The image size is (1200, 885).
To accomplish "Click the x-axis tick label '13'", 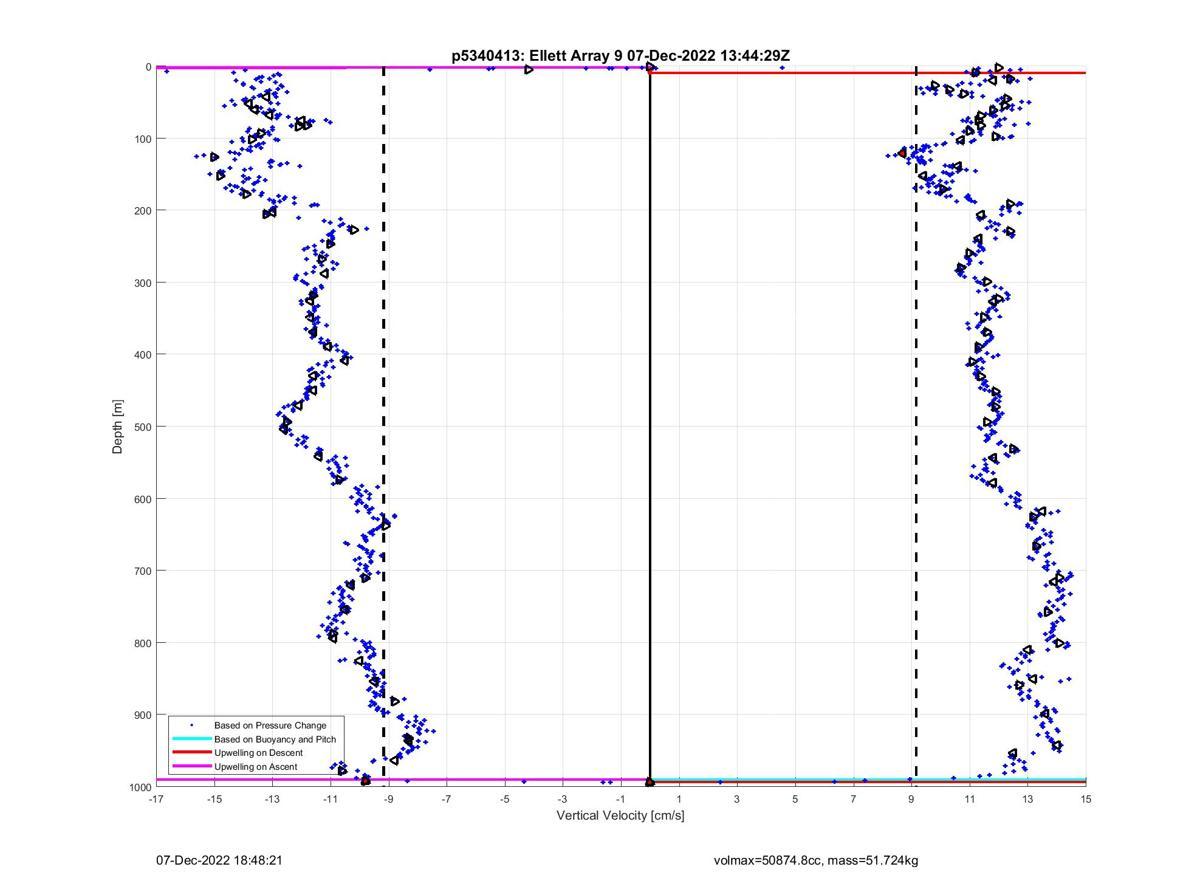I will [x=1028, y=799].
